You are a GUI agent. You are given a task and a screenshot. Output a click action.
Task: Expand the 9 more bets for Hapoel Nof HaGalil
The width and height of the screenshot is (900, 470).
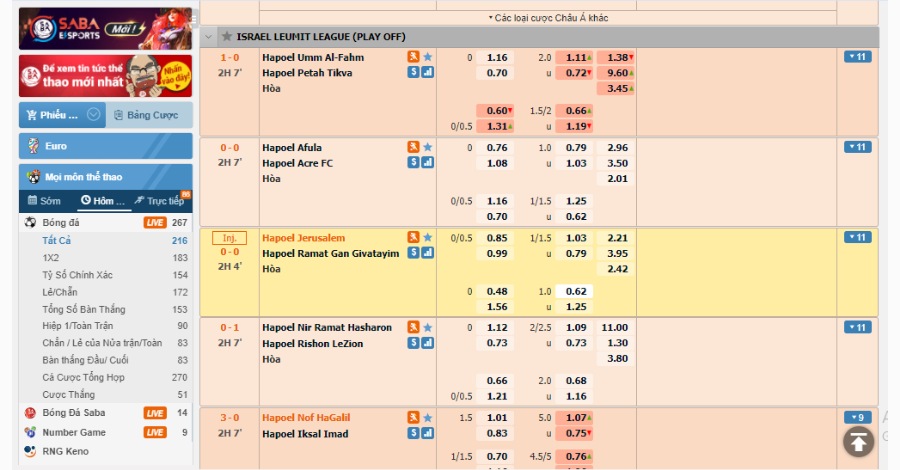858,417
